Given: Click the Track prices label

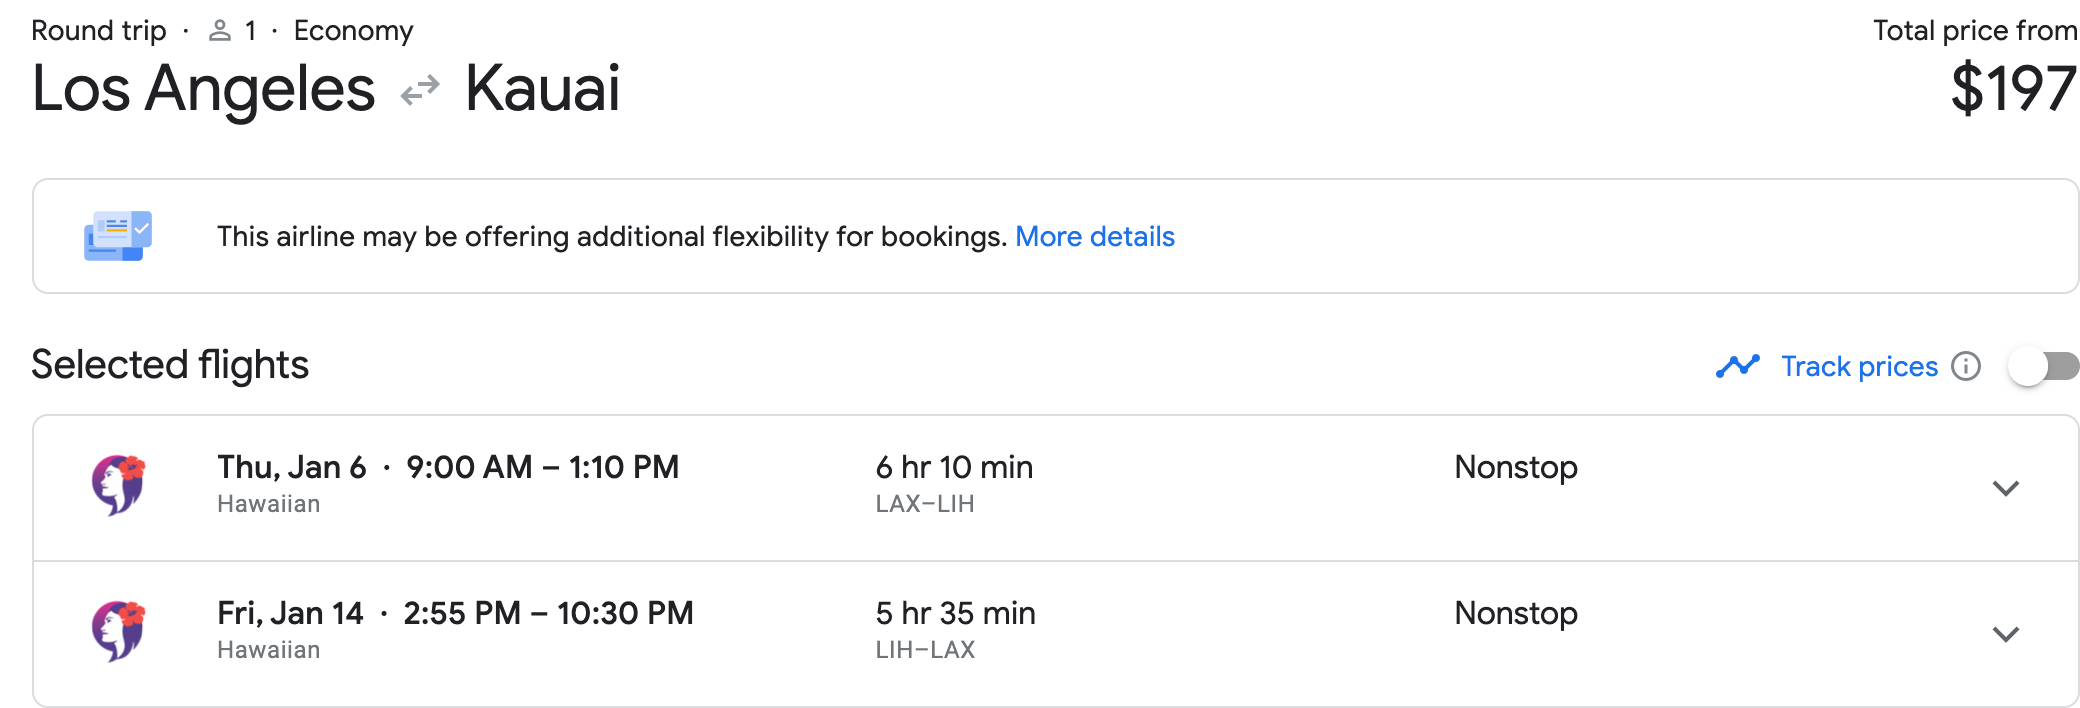Looking at the screenshot, I should [x=1860, y=366].
